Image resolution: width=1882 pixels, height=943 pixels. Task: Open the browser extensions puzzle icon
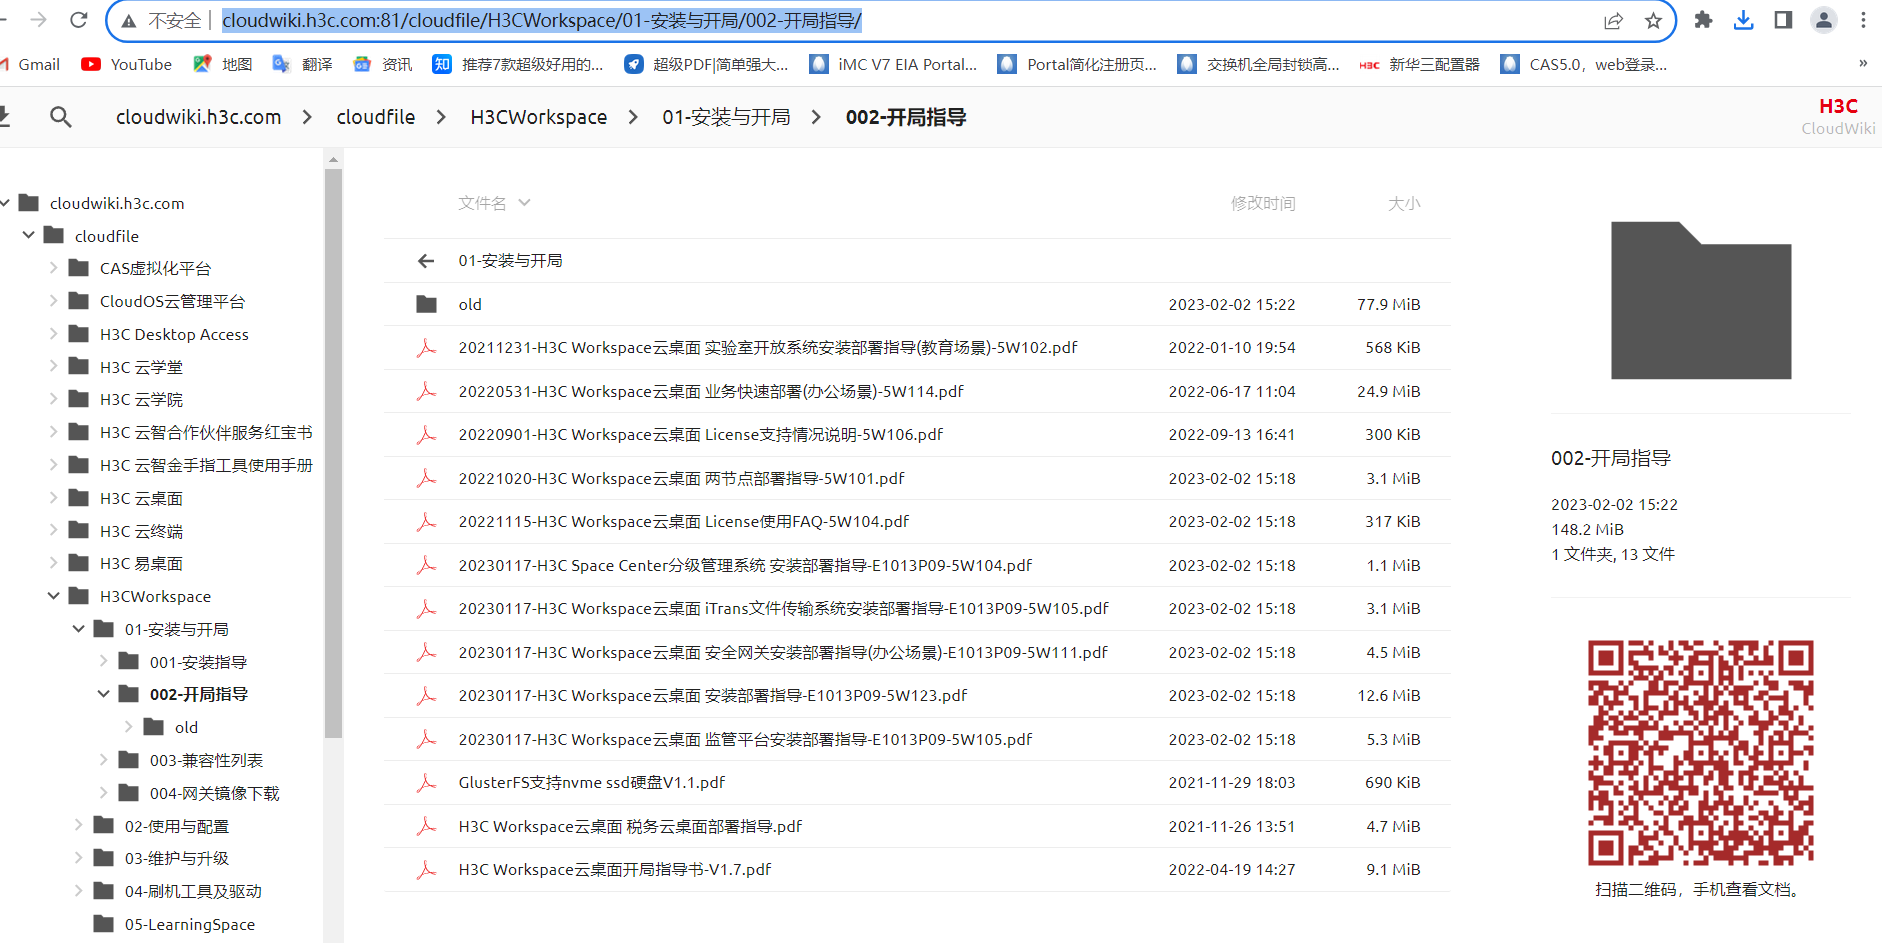[1703, 20]
